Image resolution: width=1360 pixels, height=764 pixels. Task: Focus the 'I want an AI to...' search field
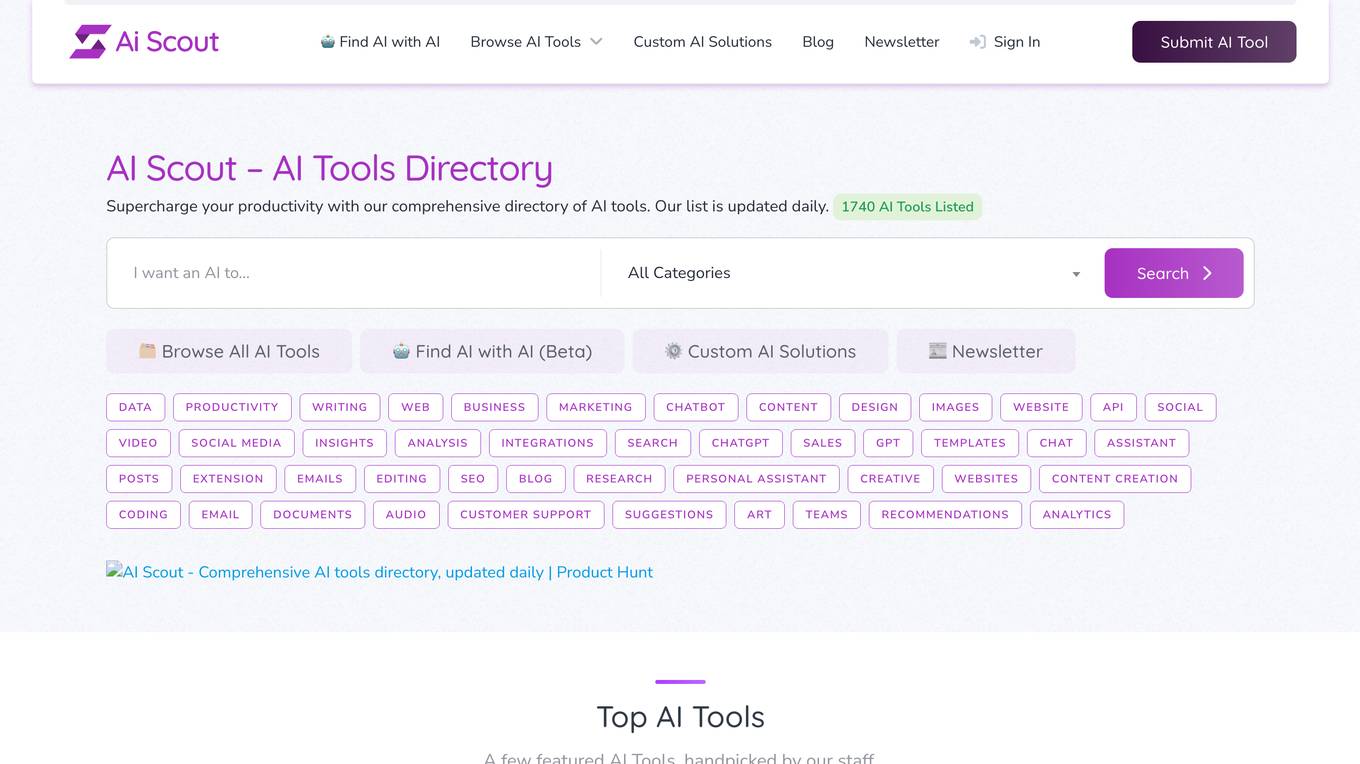tap(354, 273)
